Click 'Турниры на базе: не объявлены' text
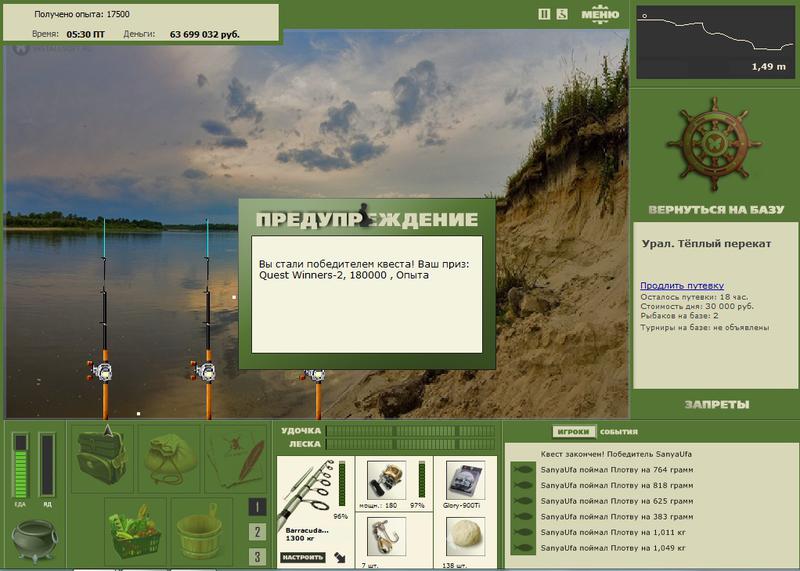 click(705, 328)
